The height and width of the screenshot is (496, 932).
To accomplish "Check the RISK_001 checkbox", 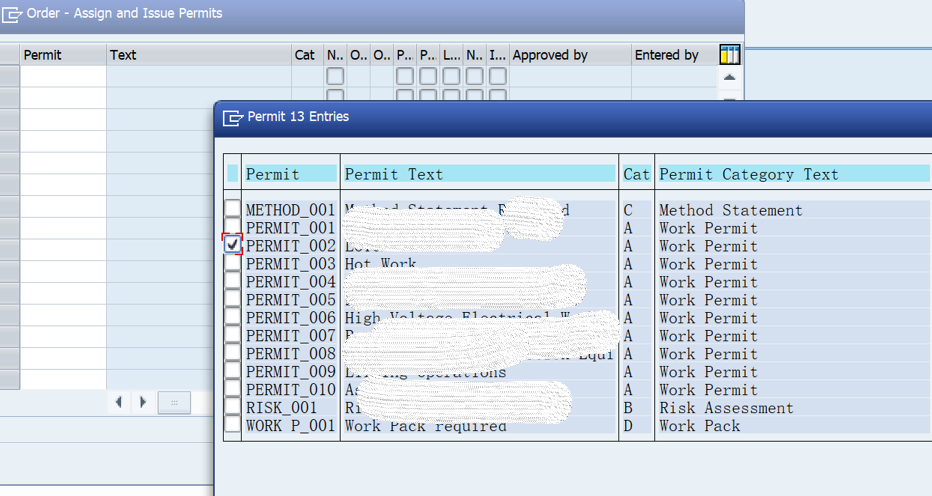I will tap(232, 406).
